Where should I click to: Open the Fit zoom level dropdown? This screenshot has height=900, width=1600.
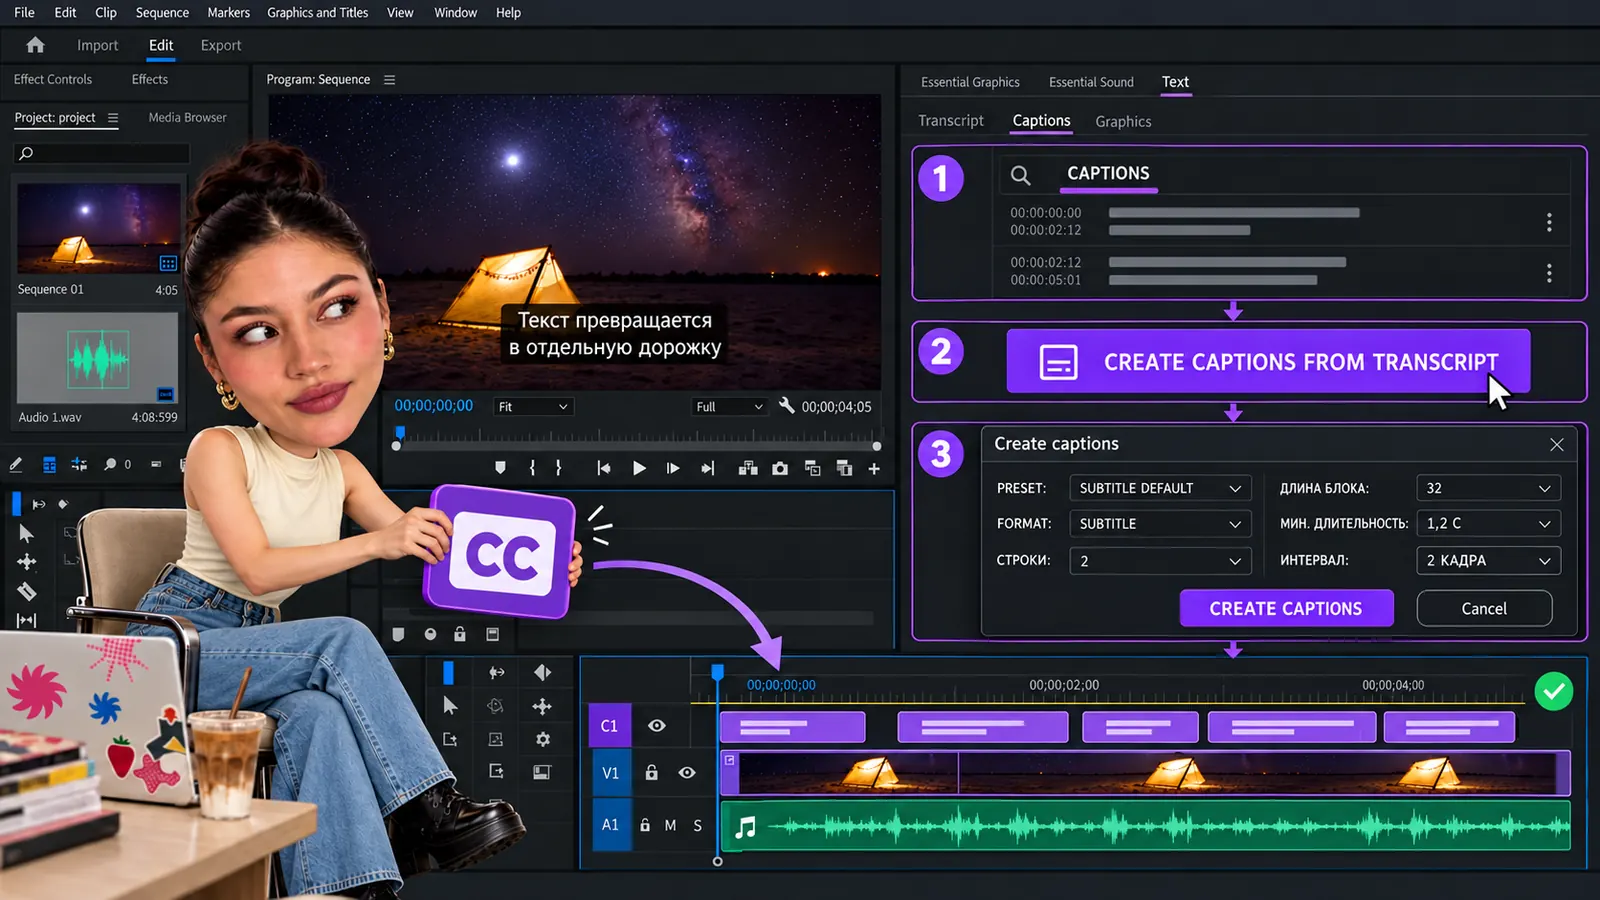[x=533, y=406]
